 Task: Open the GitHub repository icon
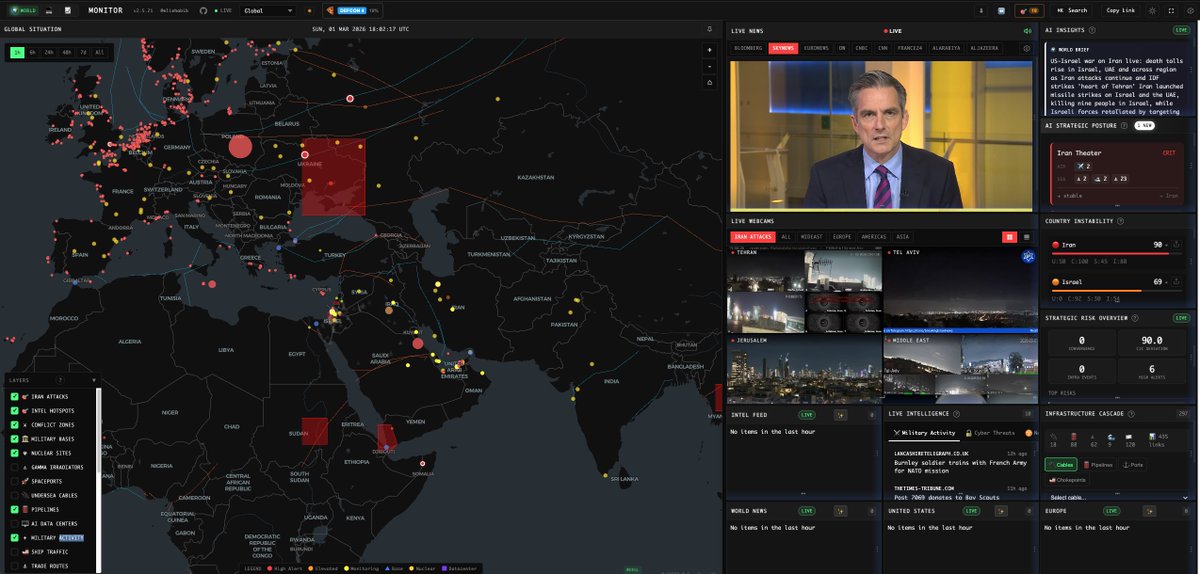(204, 10)
